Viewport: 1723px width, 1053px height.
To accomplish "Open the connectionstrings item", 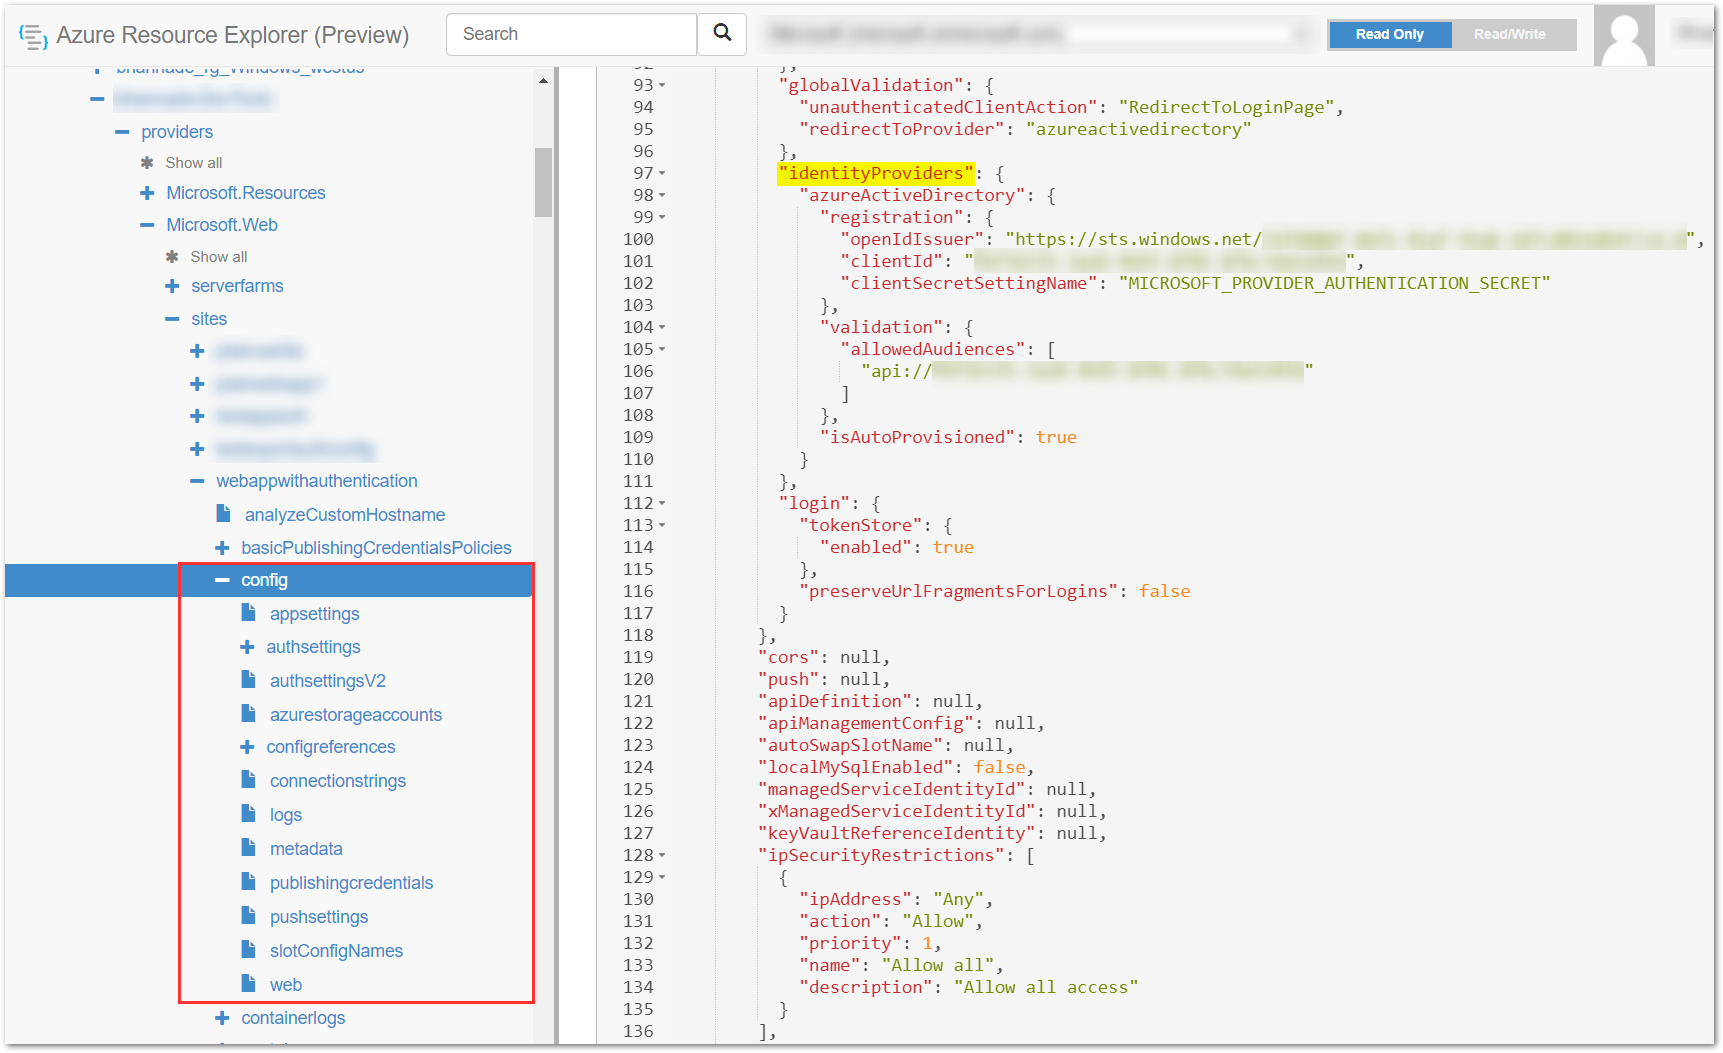I will (337, 781).
